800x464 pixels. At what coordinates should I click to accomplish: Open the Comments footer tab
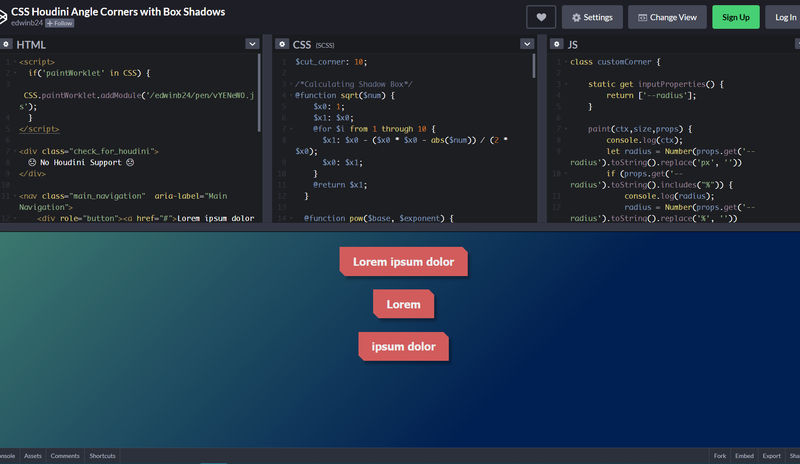(65, 456)
